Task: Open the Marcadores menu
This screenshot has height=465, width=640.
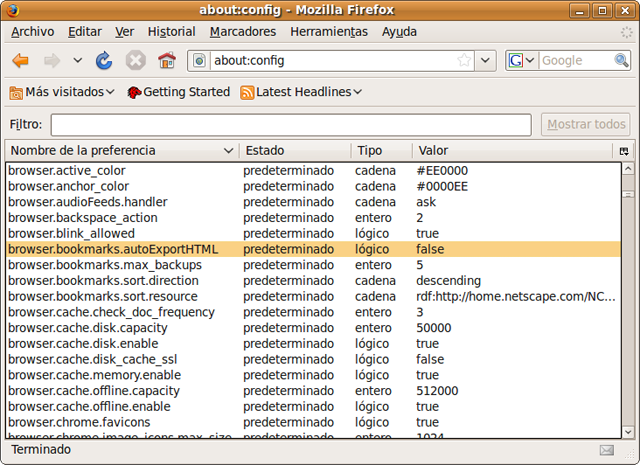Action: [242, 32]
